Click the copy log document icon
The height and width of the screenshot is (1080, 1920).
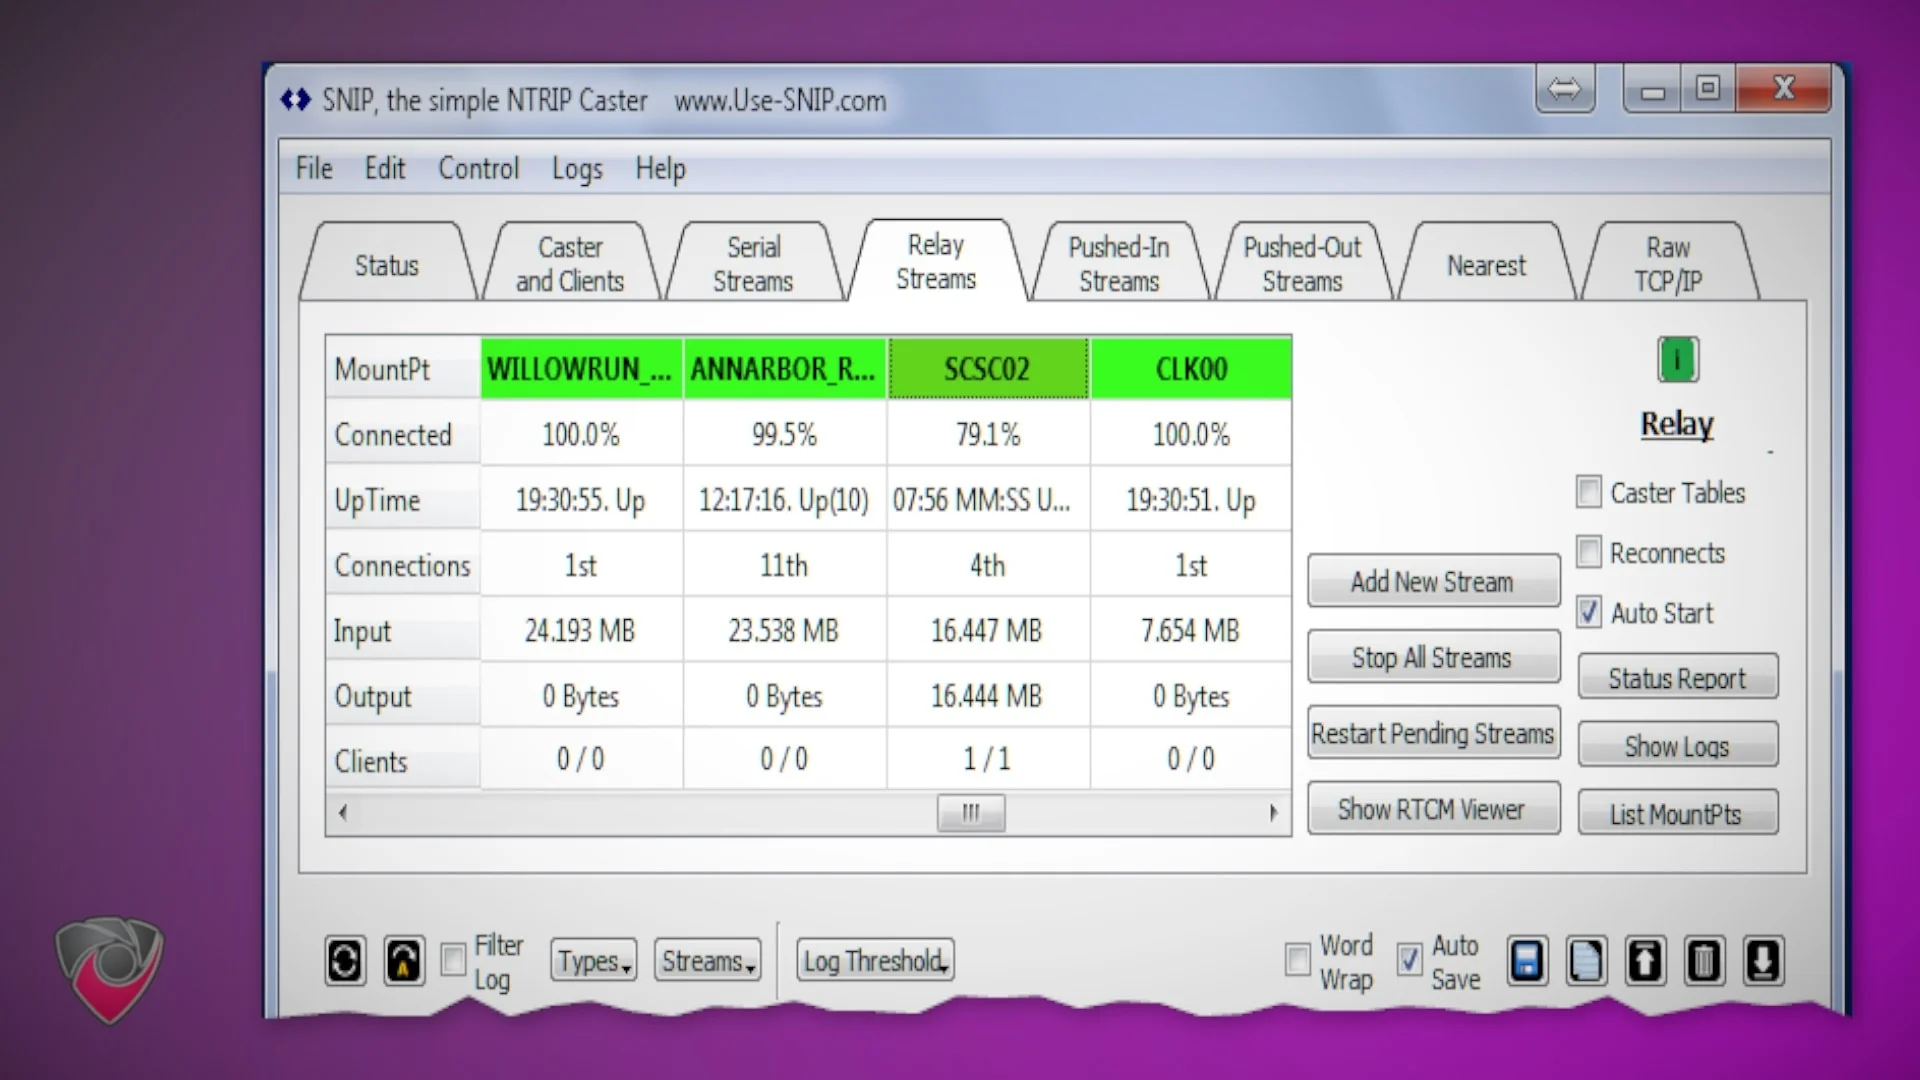pyautogui.click(x=1586, y=961)
